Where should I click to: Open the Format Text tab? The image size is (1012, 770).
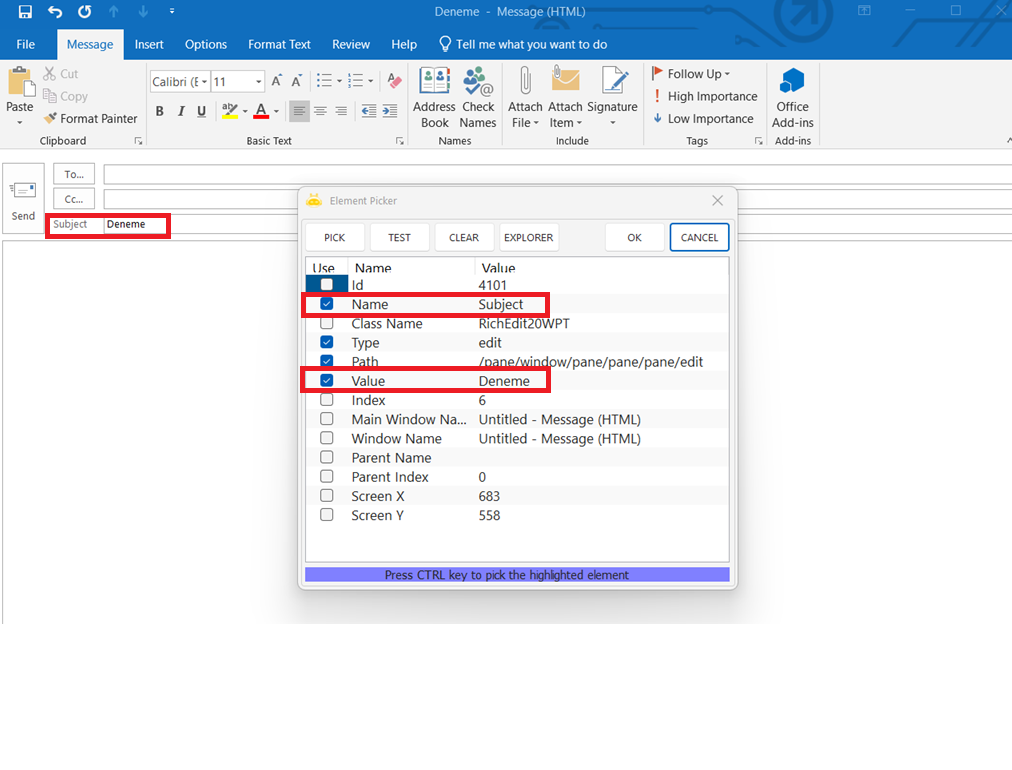(x=279, y=44)
